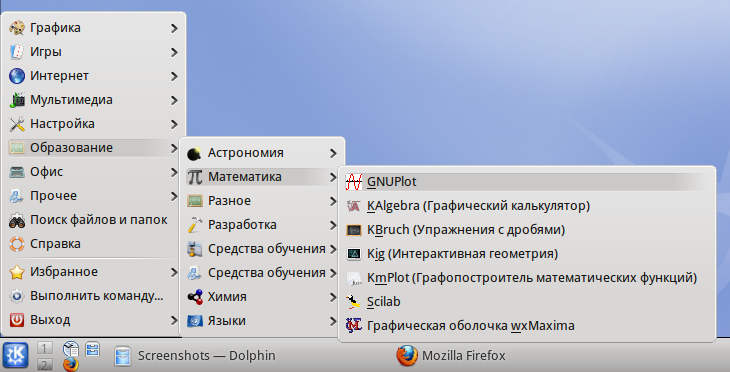Click the pi icon for Математика
The width and height of the screenshot is (730, 372).
(195, 177)
